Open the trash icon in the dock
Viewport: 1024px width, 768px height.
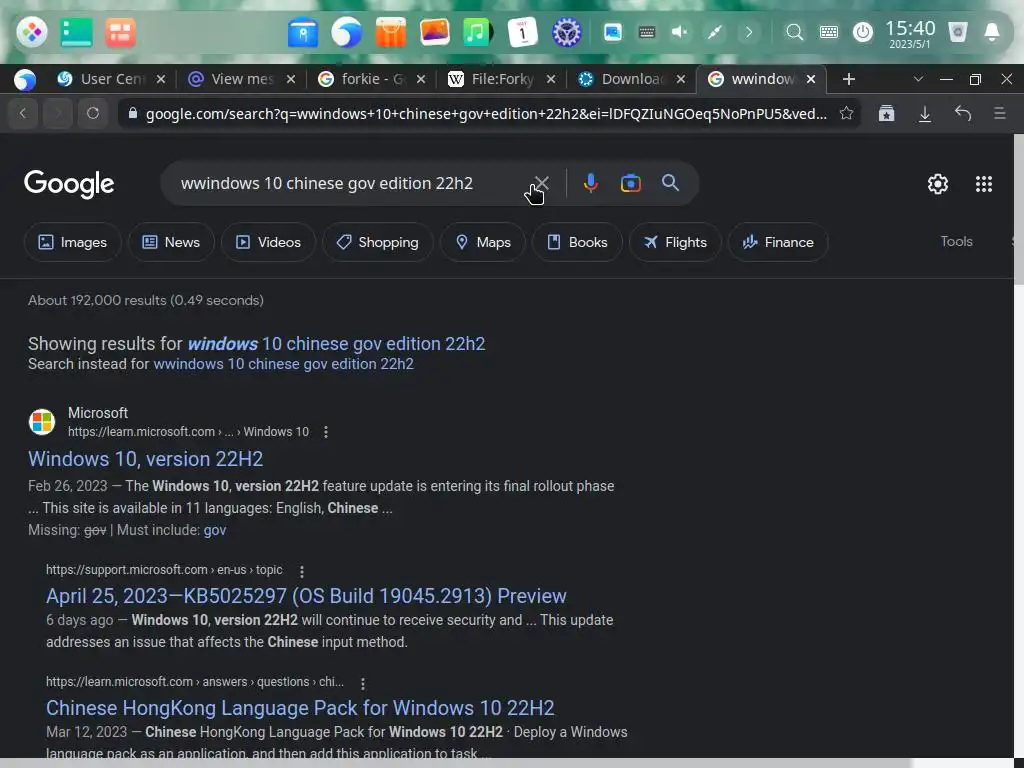957,32
